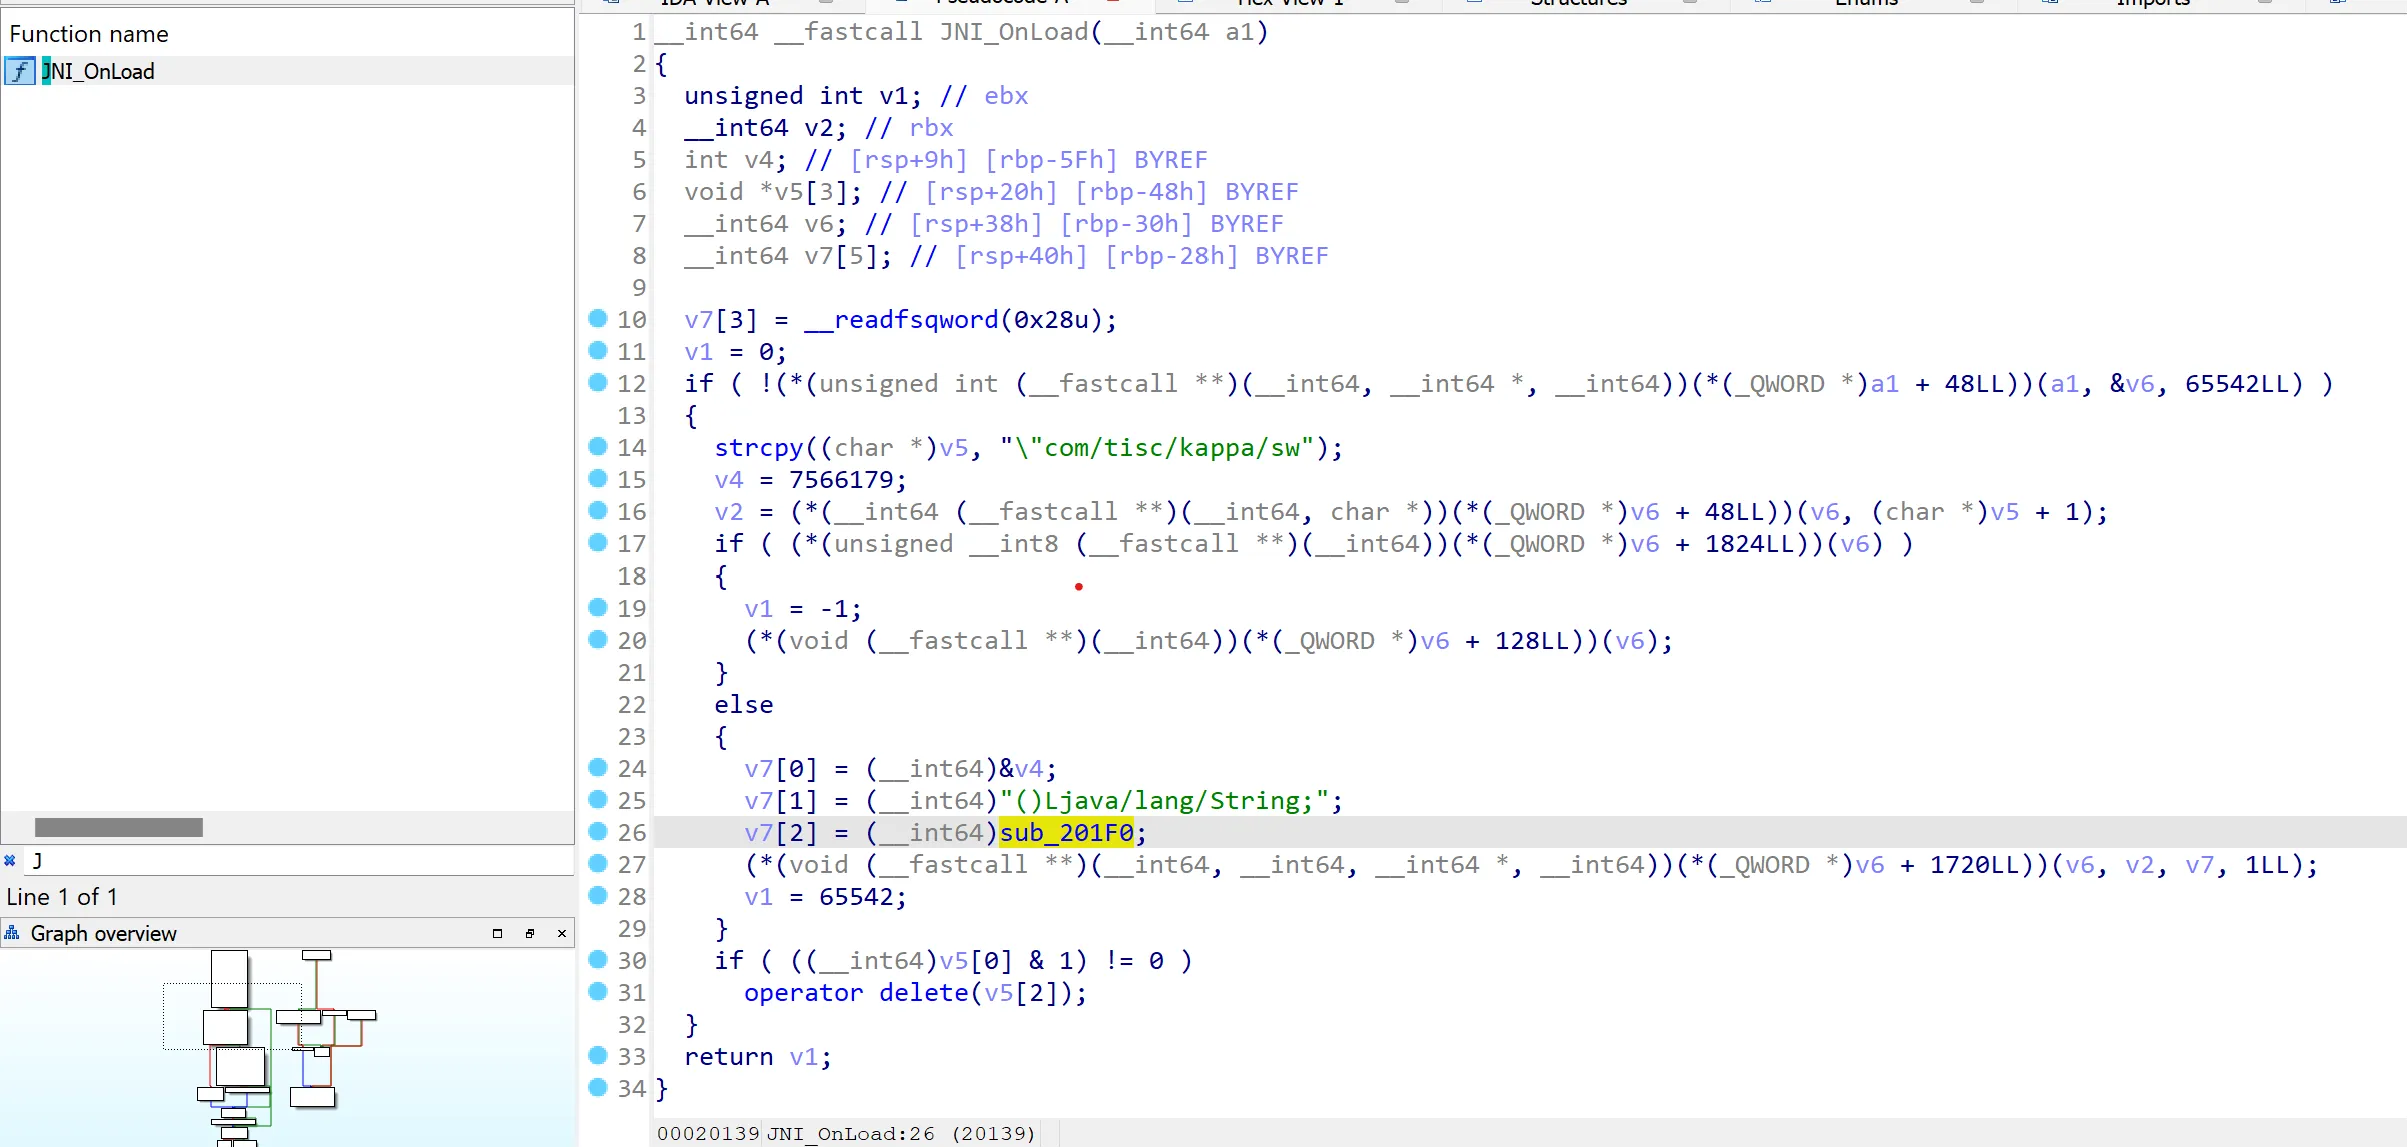Click the topmost tall node in Graph overview
The height and width of the screenshot is (1148, 2408).
point(229,979)
